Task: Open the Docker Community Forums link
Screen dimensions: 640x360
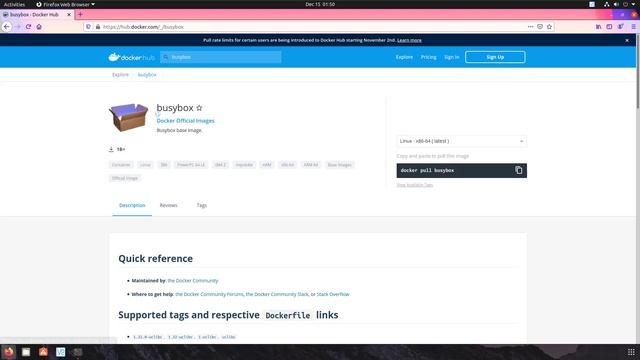Action: tap(209, 294)
